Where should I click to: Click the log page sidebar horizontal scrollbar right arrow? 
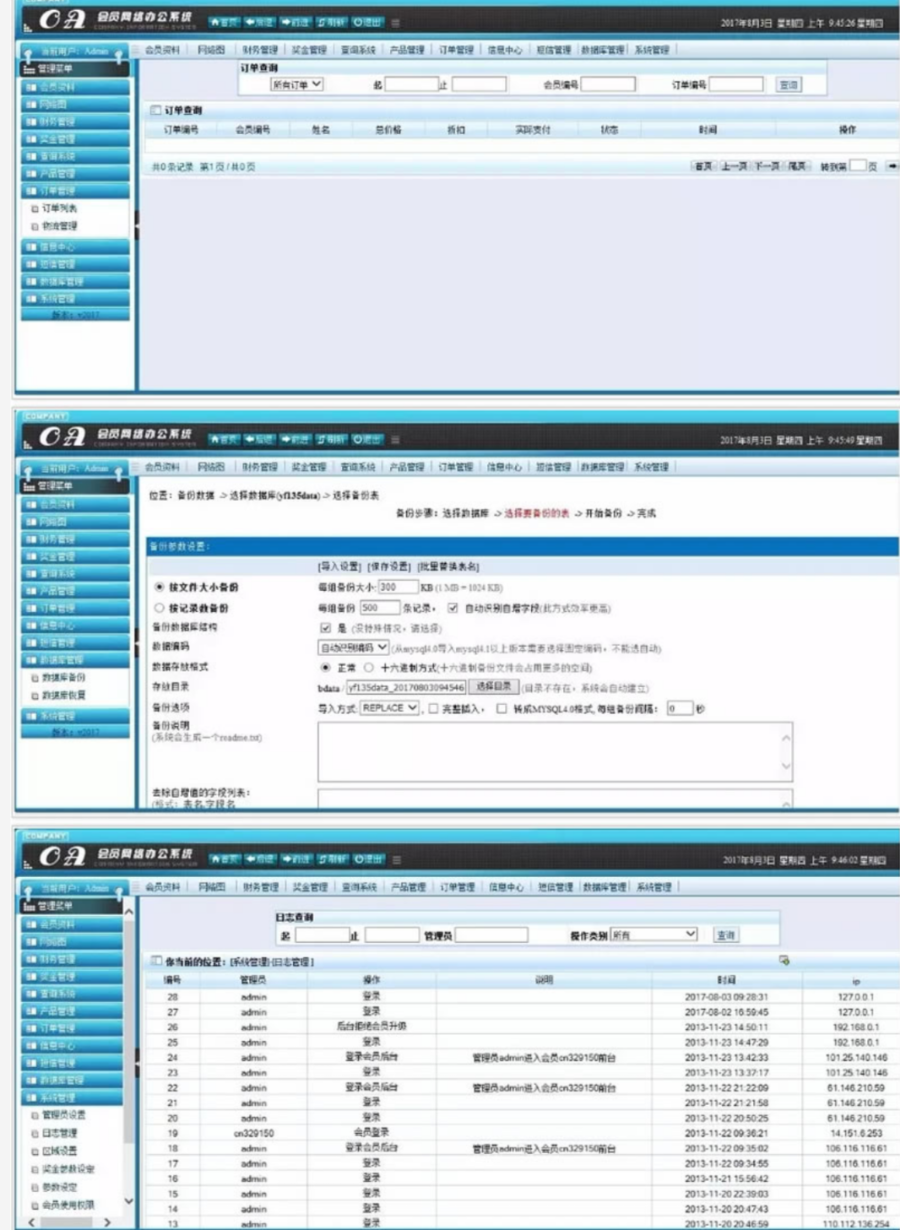tap(108, 1222)
